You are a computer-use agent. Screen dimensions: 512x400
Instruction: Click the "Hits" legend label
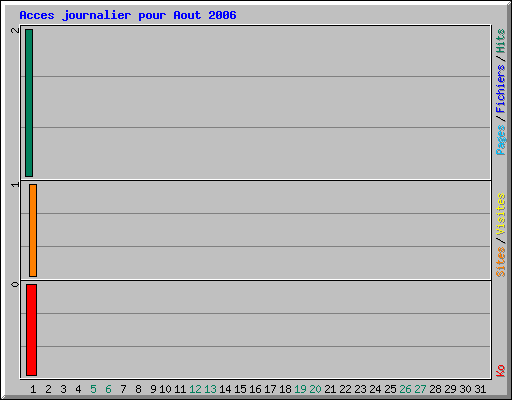[500, 41]
